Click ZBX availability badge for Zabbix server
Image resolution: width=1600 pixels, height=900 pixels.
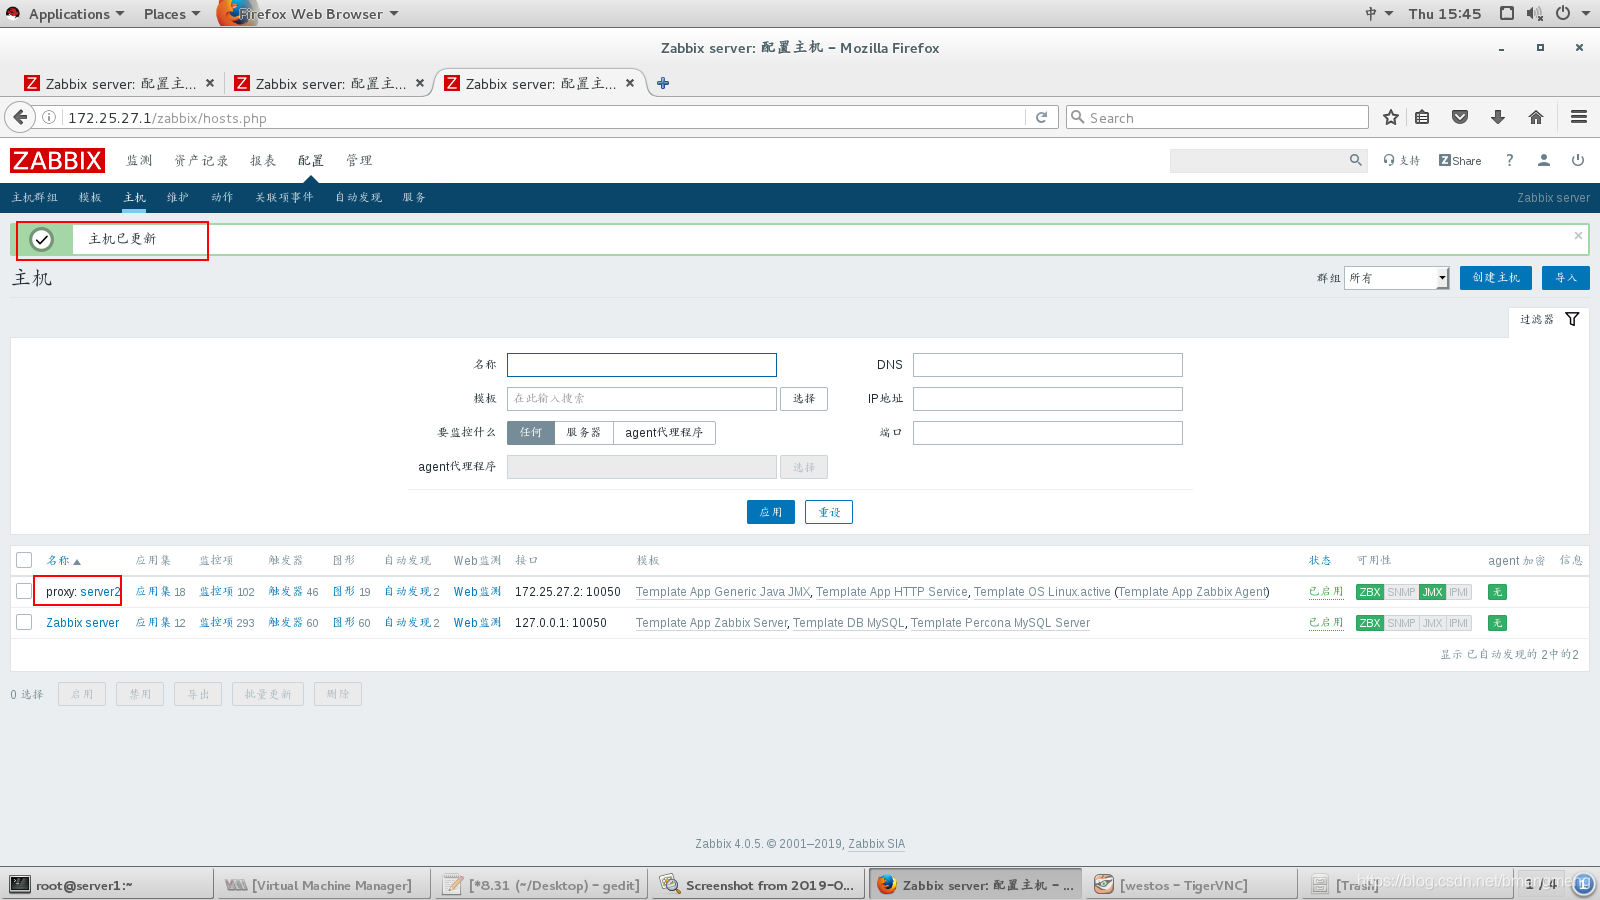tap(1370, 623)
